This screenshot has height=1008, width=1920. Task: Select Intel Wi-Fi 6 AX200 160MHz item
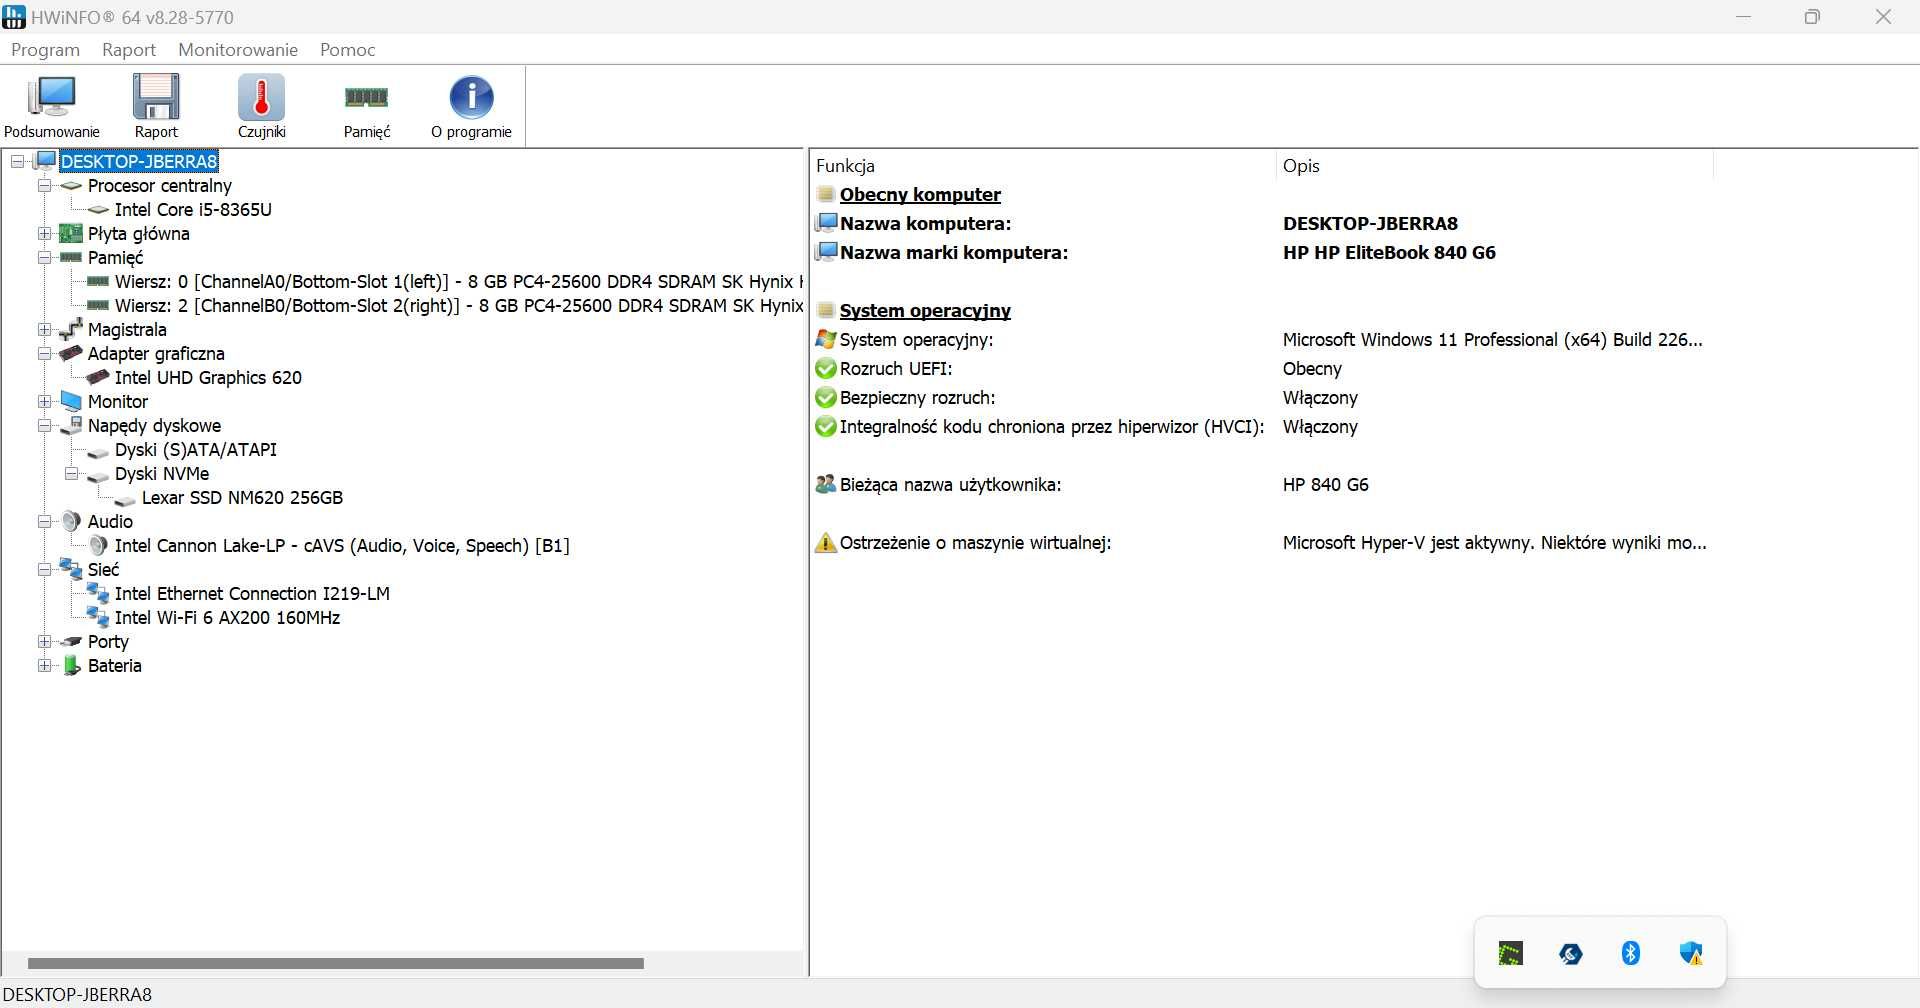coord(227,617)
